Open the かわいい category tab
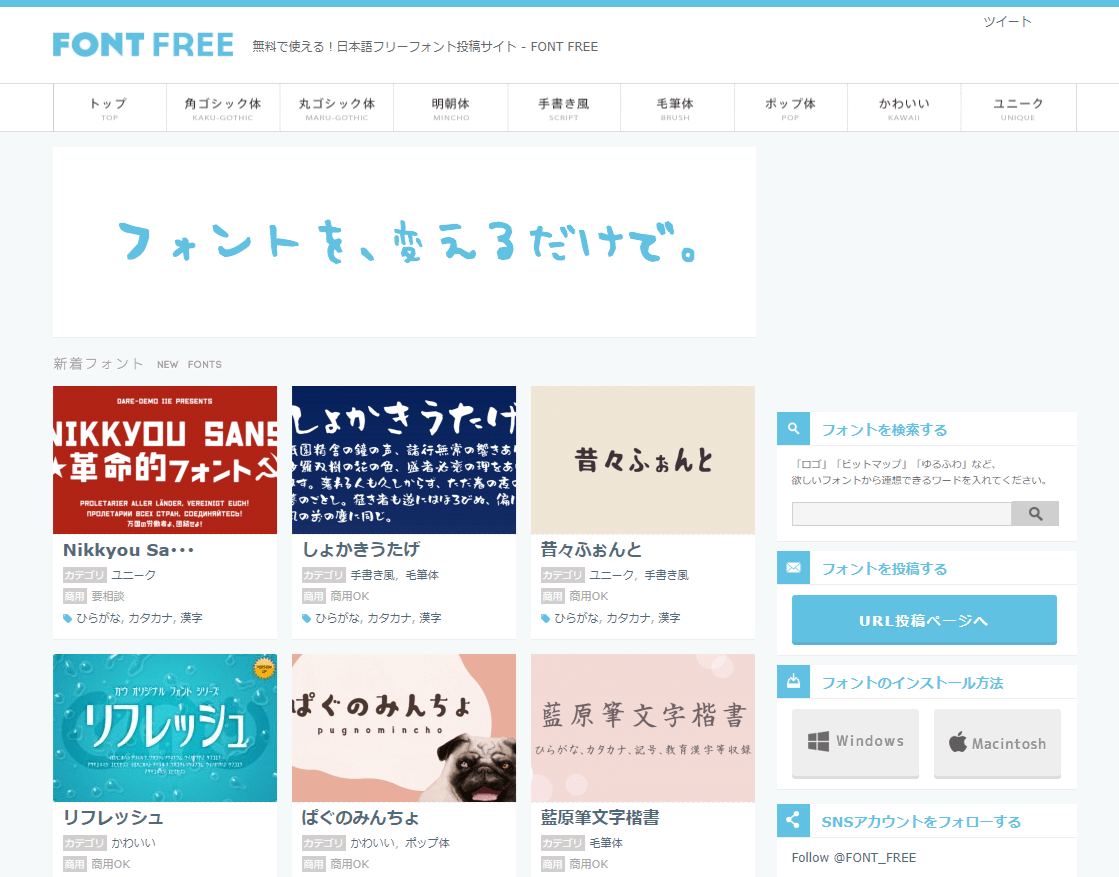The width and height of the screenshot is (1119, 877). coord(903,108)
